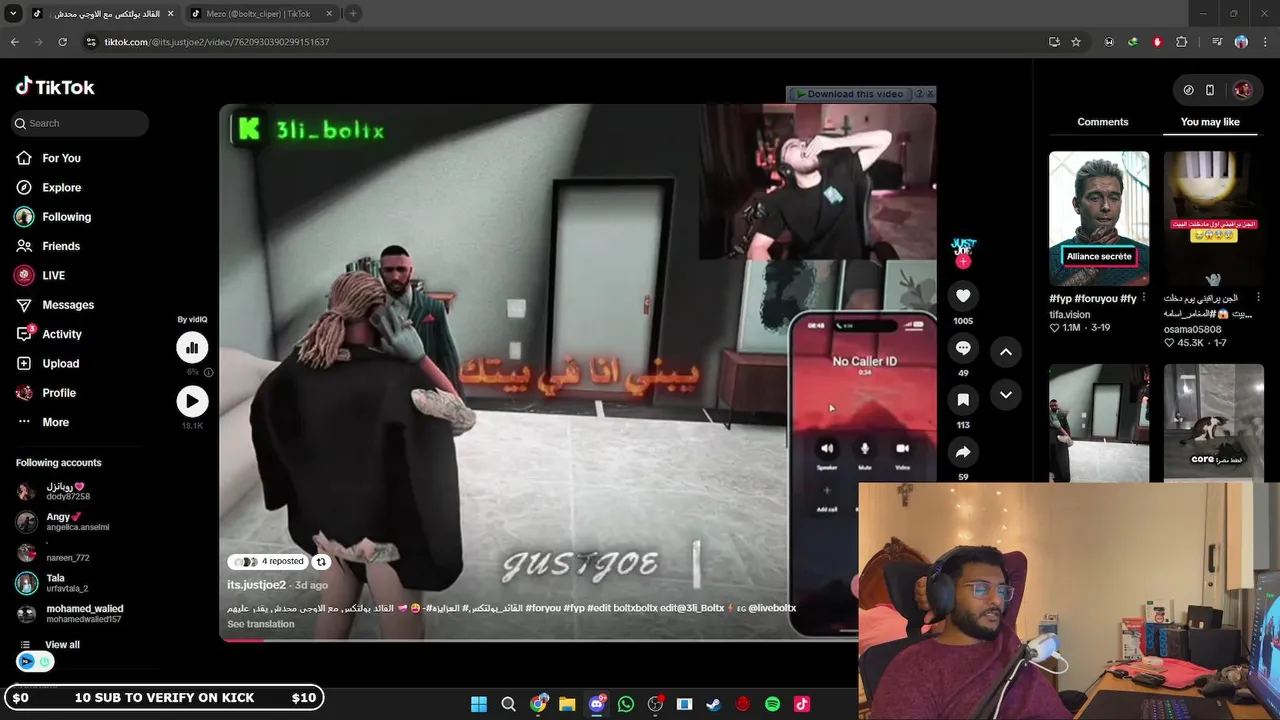Open Steam from the taskbar
The image size is (1280, 720).
(713, 704)
